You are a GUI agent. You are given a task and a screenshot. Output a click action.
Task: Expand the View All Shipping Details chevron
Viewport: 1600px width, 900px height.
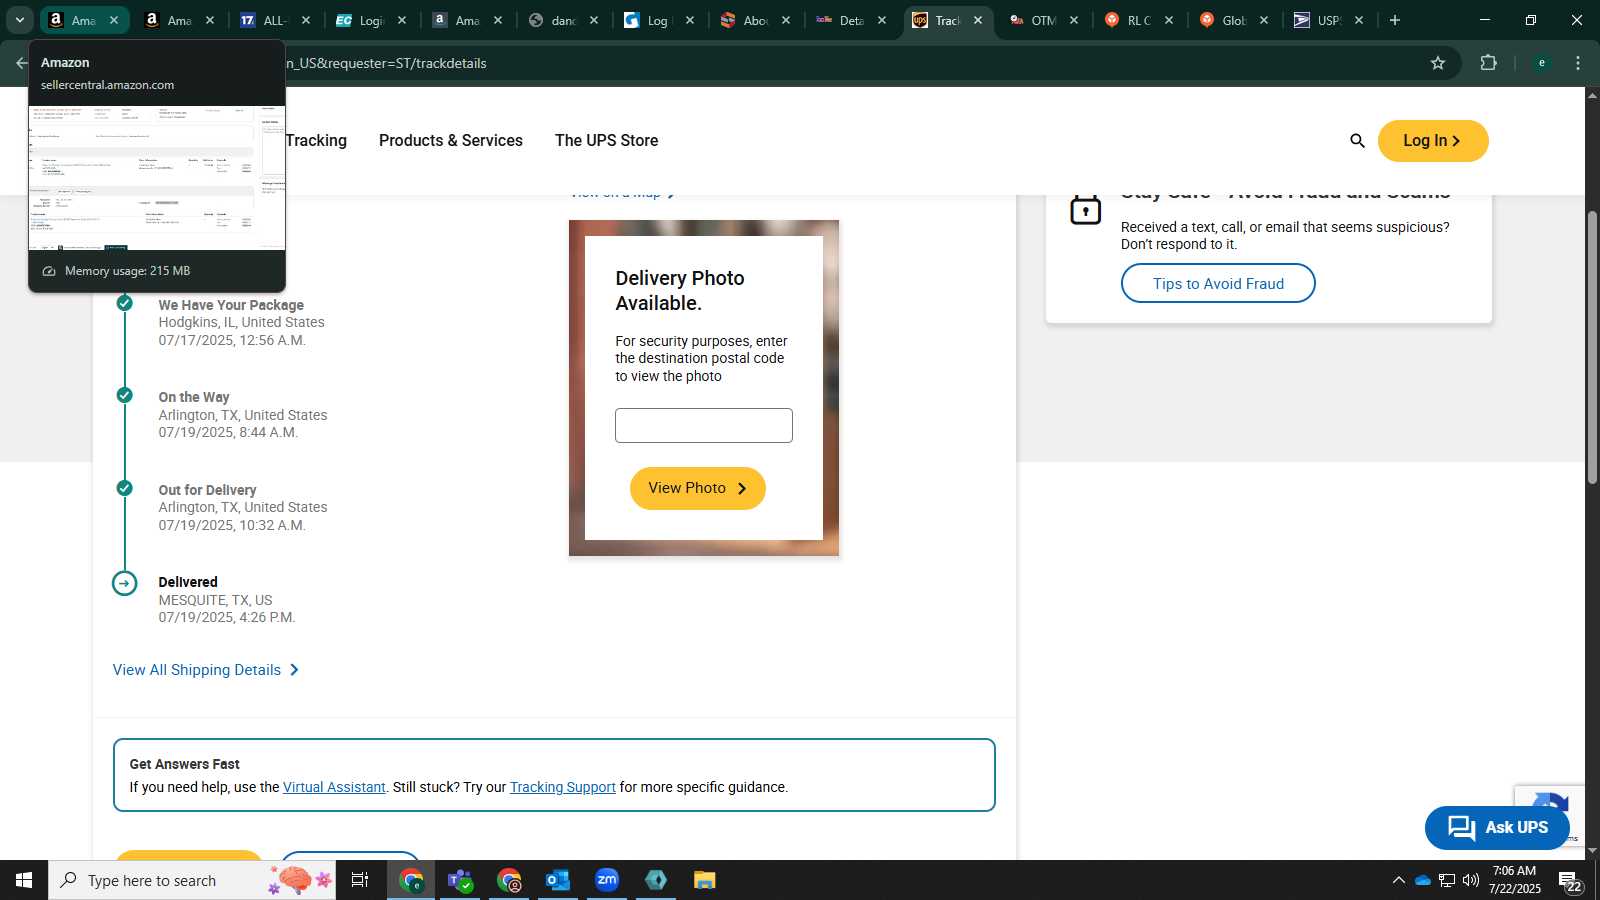[294, 670]
